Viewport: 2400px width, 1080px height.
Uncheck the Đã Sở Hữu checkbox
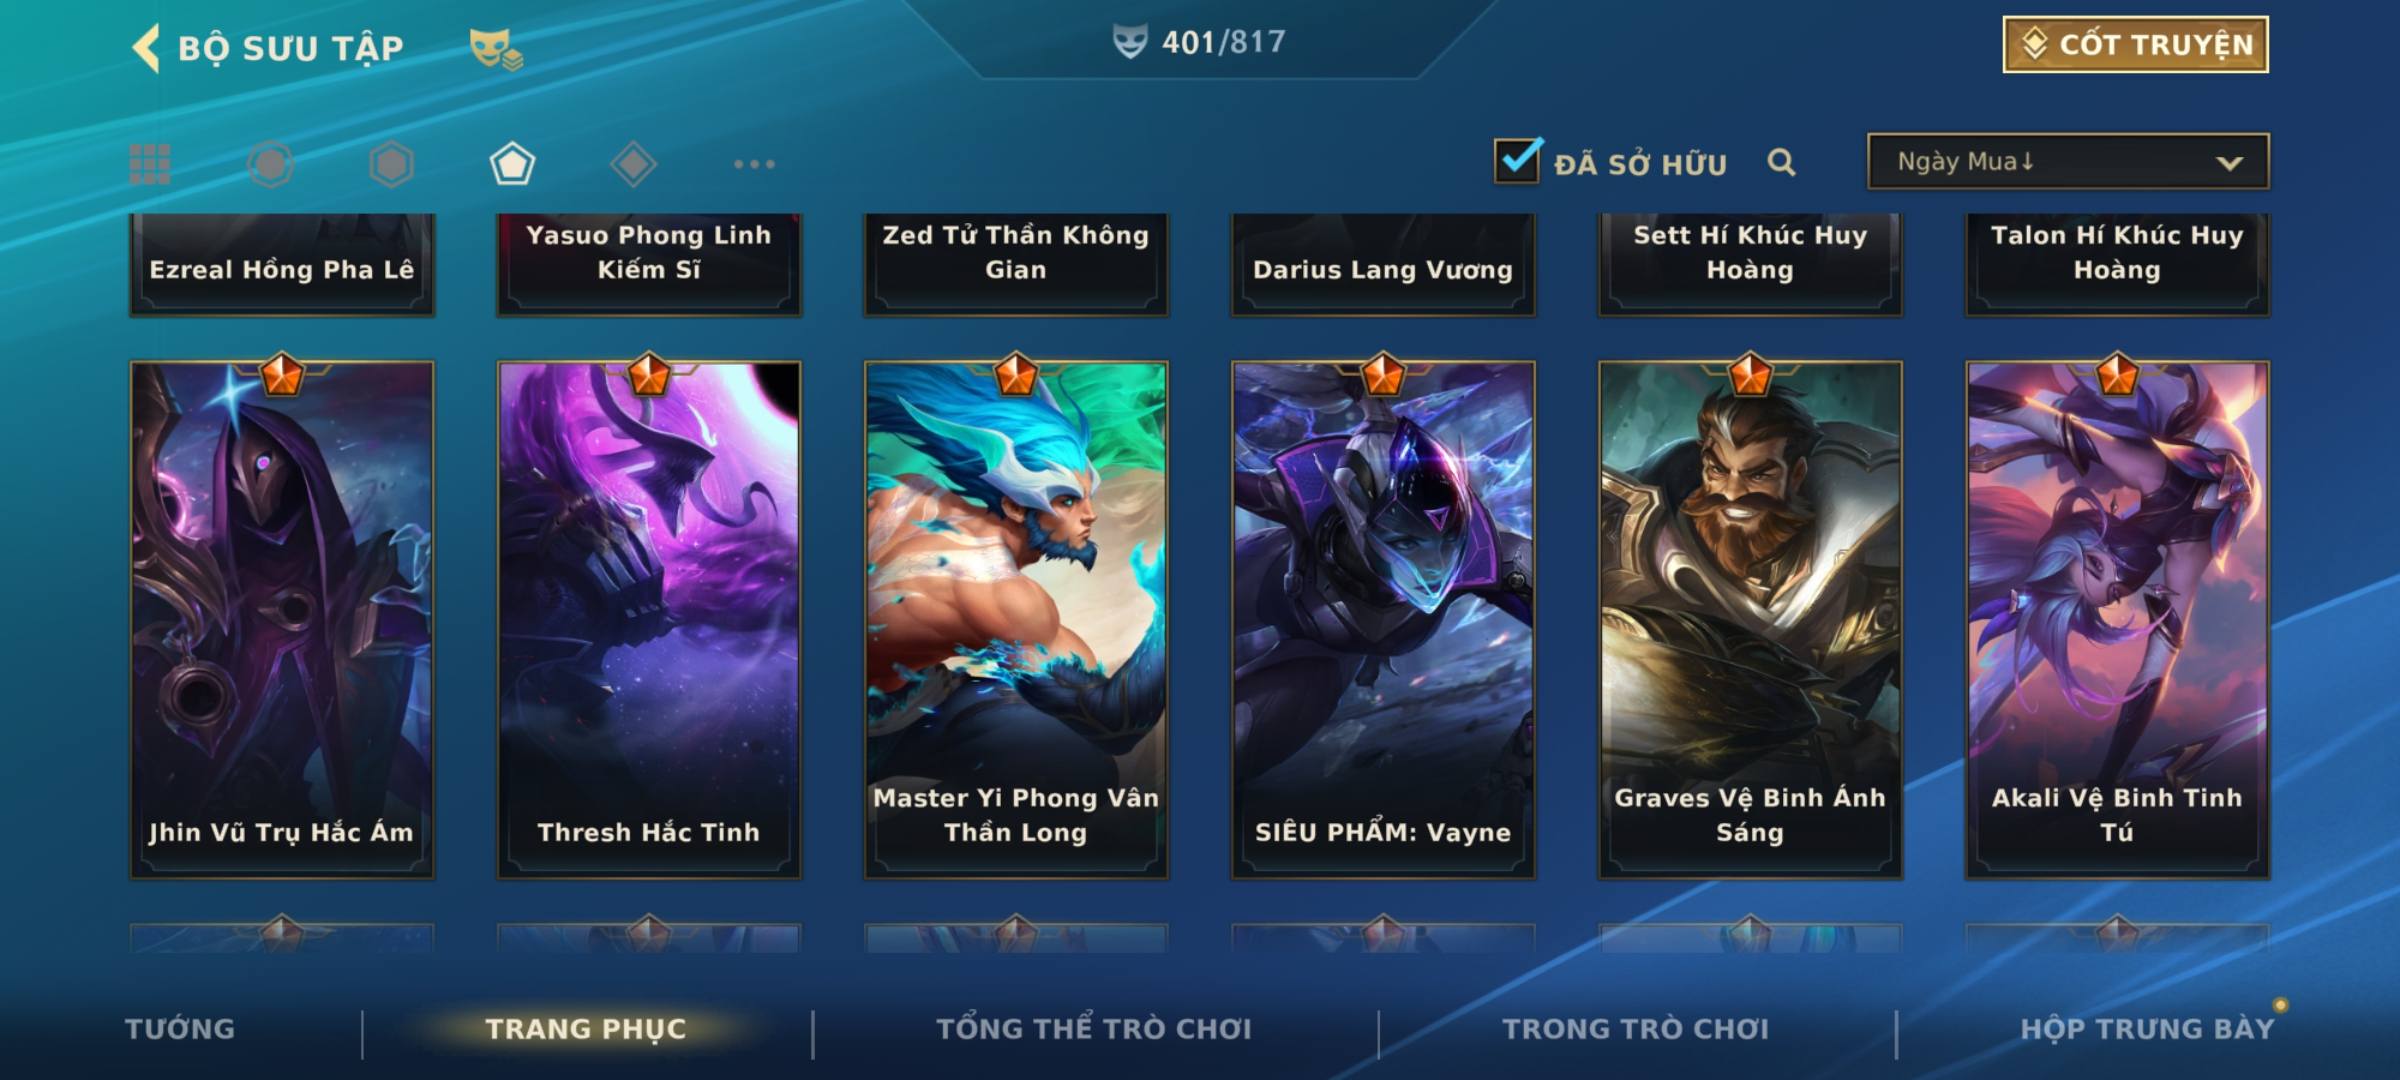point(1517,160)
